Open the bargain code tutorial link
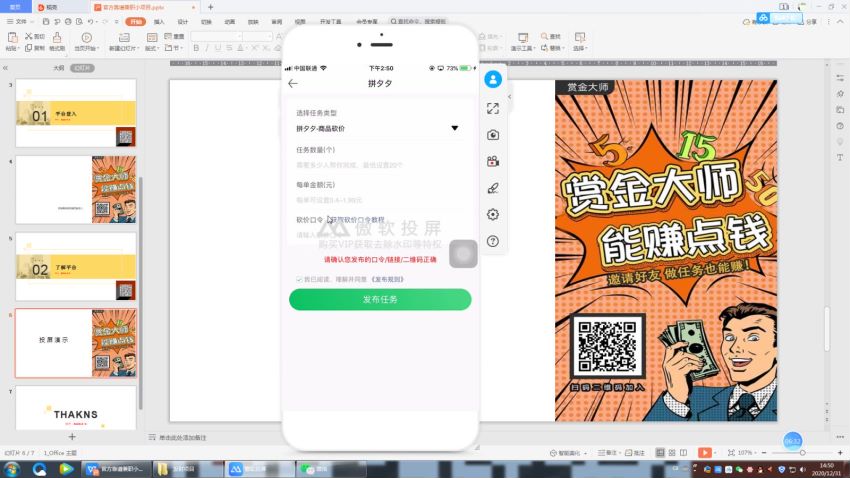Image resolution: width=850 pixels, height=478 pixels. 357,219
